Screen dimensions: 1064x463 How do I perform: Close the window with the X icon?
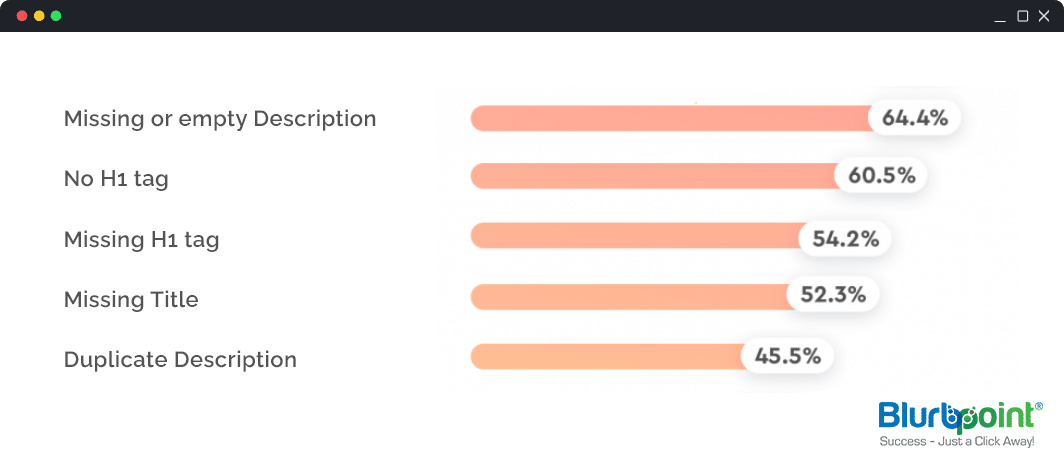tap(1044, 16)
